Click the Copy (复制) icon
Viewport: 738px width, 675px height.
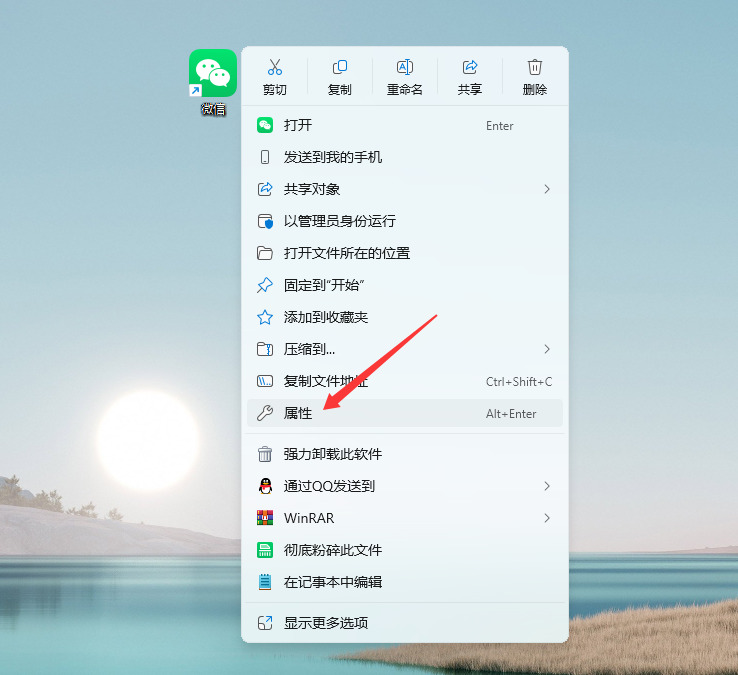pyautogui.click(x=340, y=67)
